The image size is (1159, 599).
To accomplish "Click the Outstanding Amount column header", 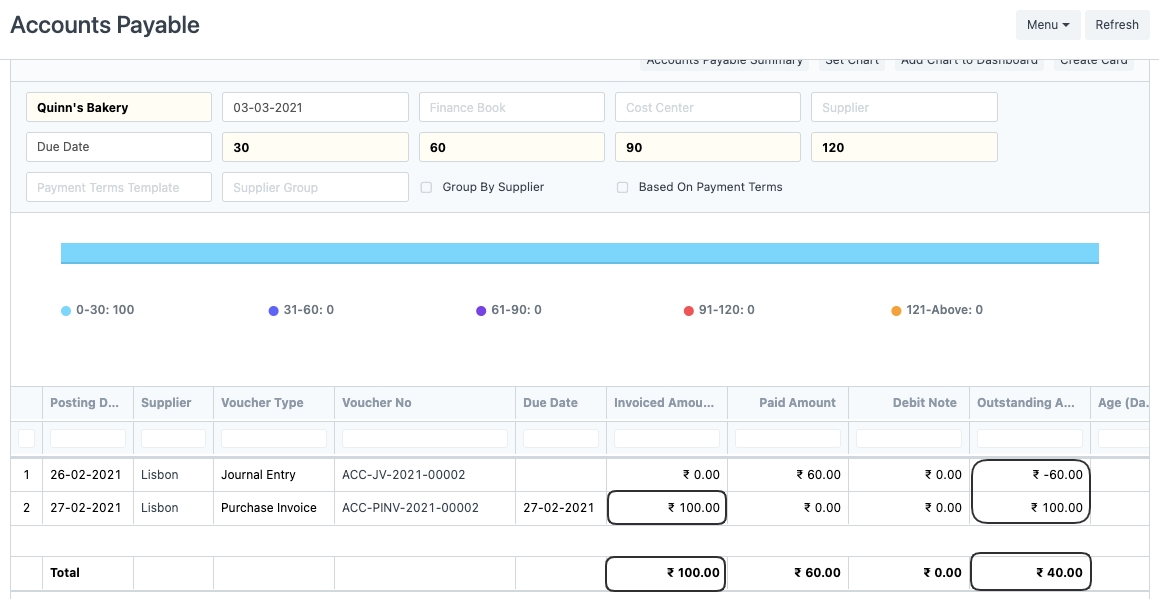I will pyautogui.click(x=1026, y=403).
